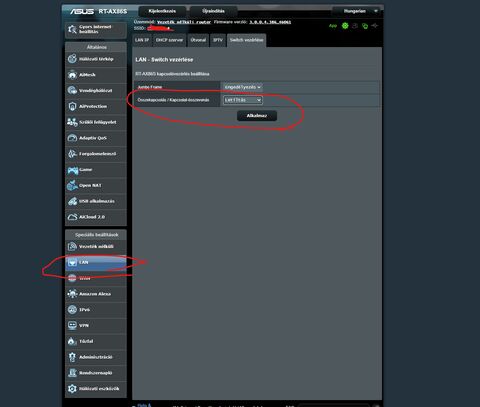Select the Switch vezérlése tab
Viewport: 480px width, 407px height.
[x=247, y=40]
